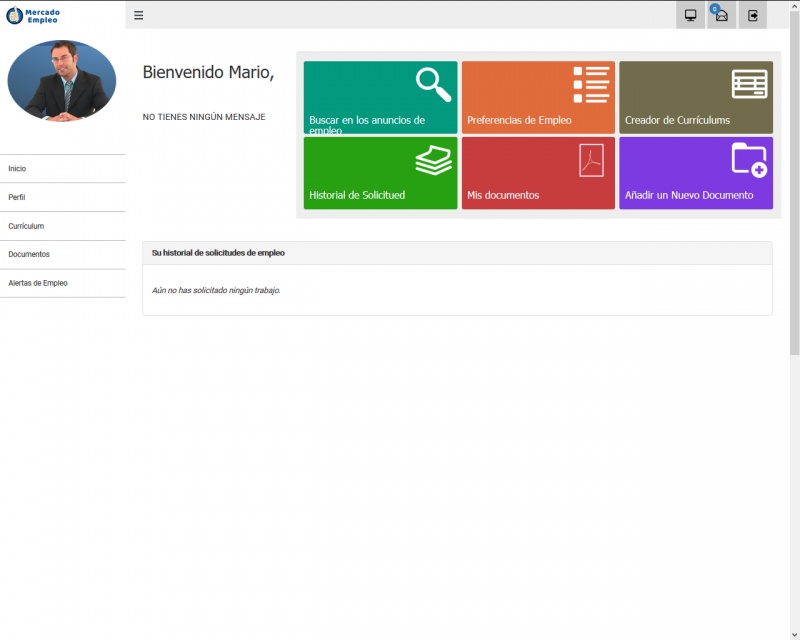Click Mario's profile photo
800x640 pixels.
(x=62, y=81)
